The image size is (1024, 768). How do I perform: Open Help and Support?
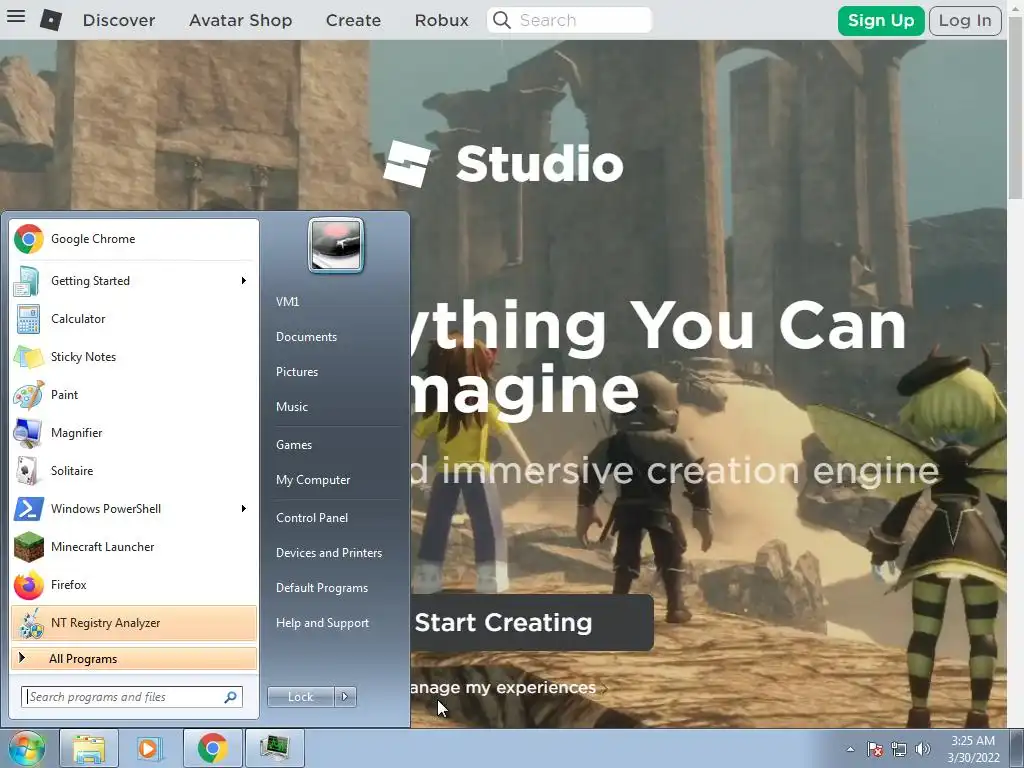pyautogui.click(x=322, y=623)
